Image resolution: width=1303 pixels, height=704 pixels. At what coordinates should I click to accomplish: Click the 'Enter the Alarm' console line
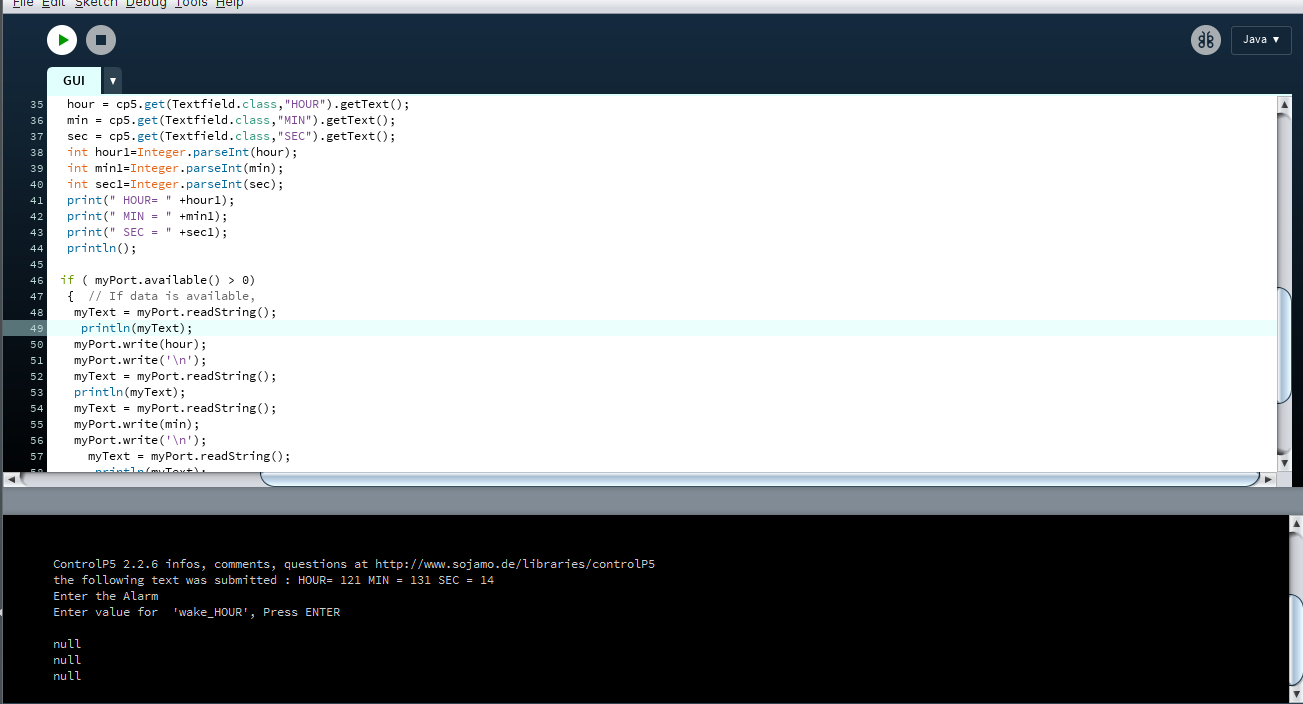[x=105, y=596]
